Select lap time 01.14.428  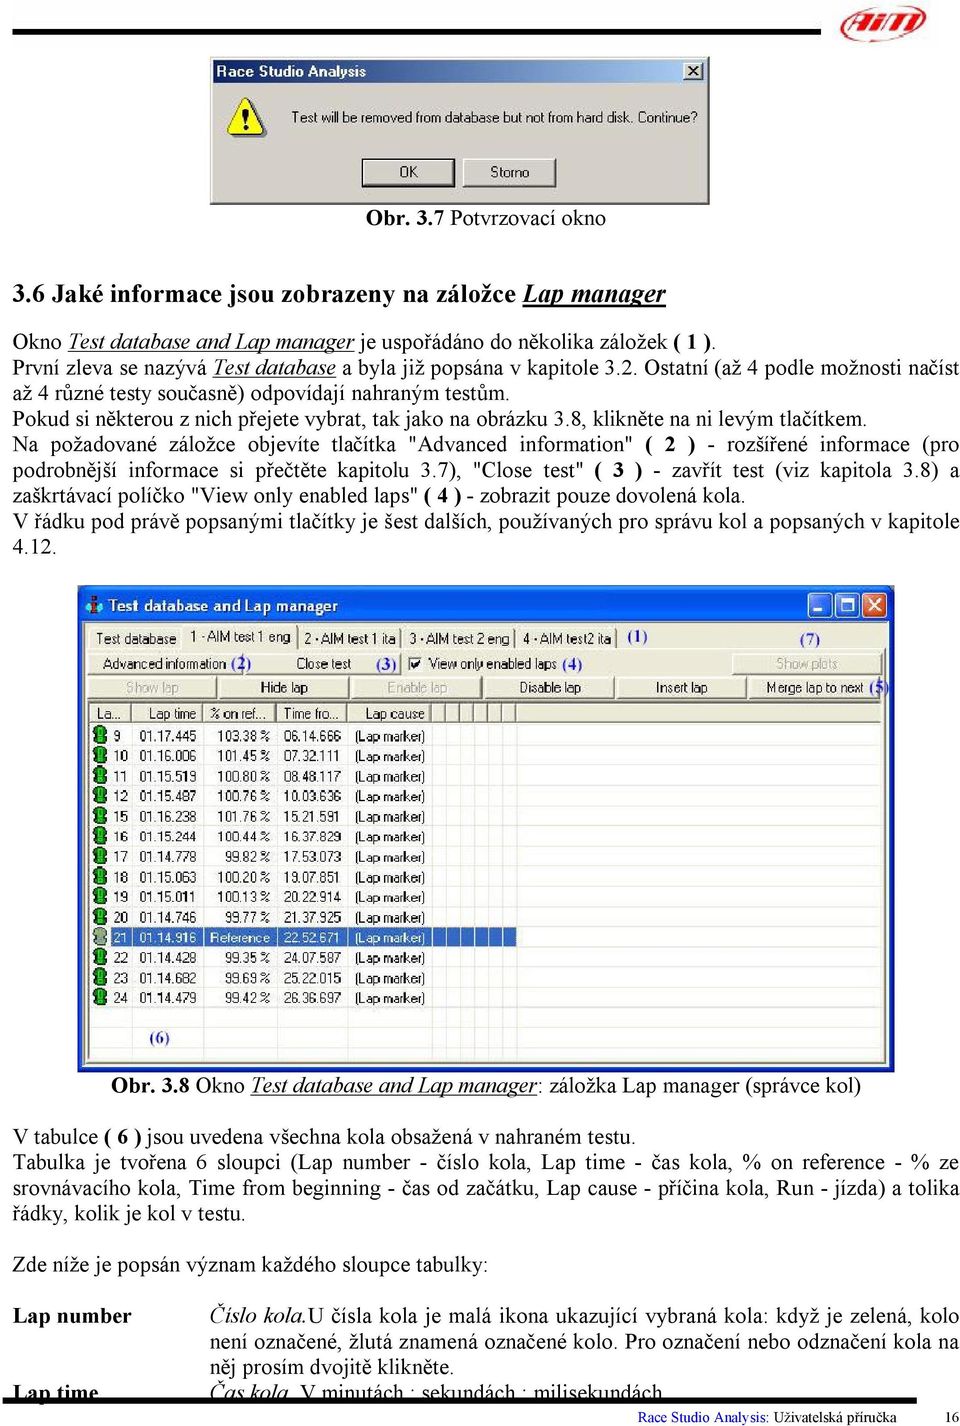click(x=168, y=957)
